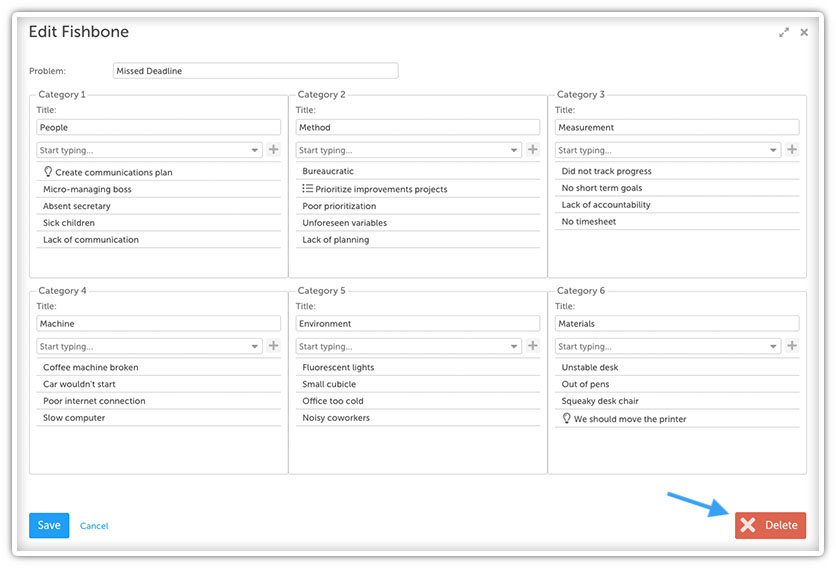Open dropdown arrow in Category 6
This screenshot has width=836, height=568.
[x=773, y=347]
